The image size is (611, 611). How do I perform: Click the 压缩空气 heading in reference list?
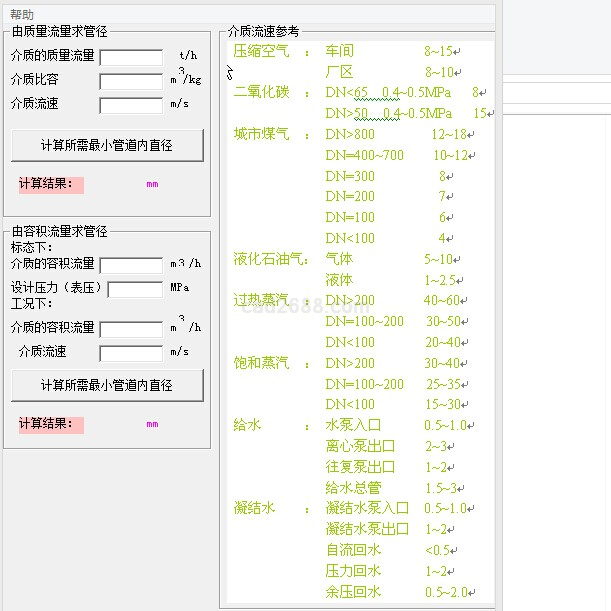coord(261,51)
